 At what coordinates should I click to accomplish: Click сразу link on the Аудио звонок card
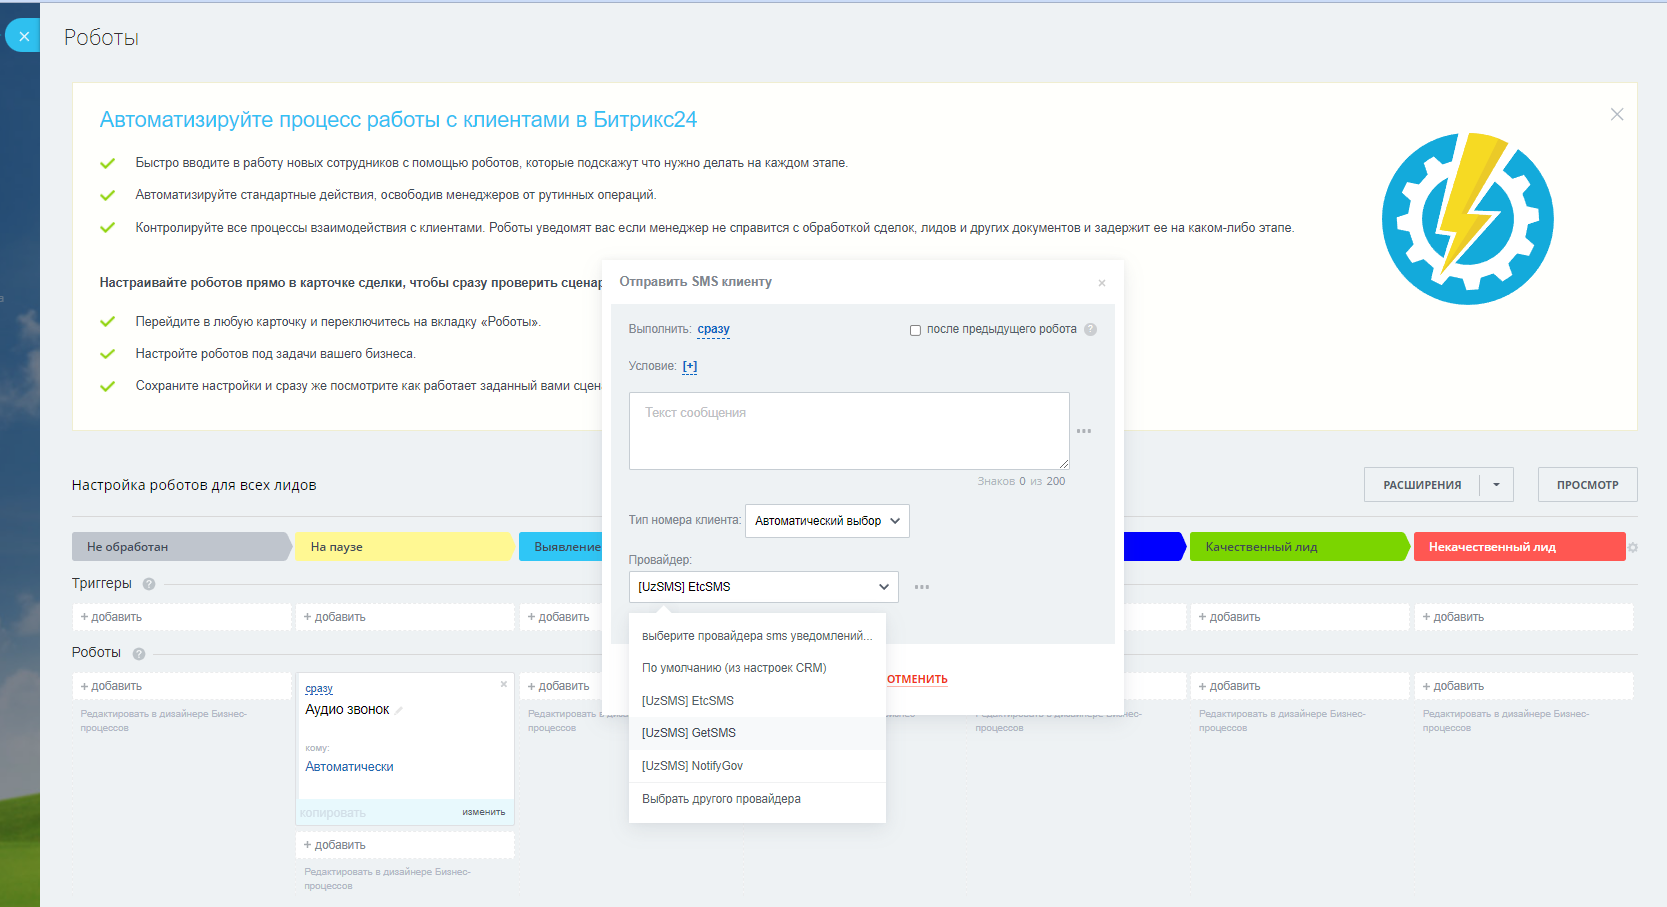tap(319, 689)
